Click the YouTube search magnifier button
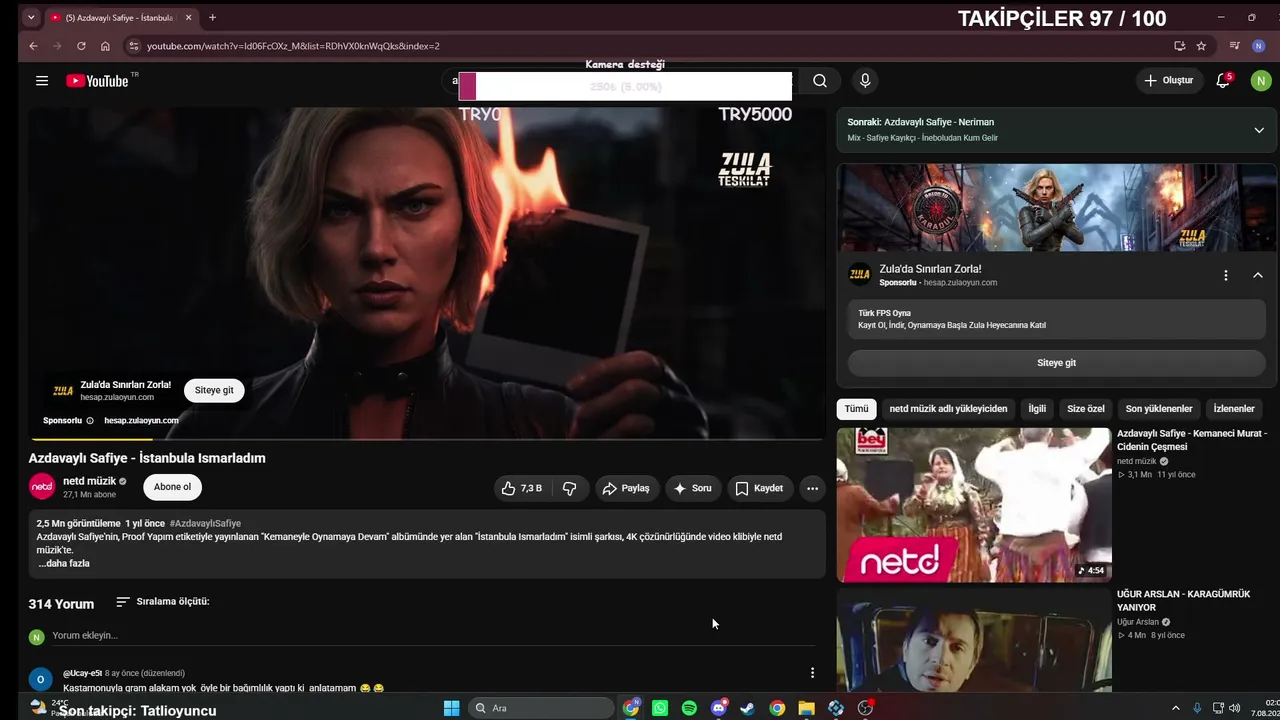The height and width of the screenshot is (720, 1280). 820,81
